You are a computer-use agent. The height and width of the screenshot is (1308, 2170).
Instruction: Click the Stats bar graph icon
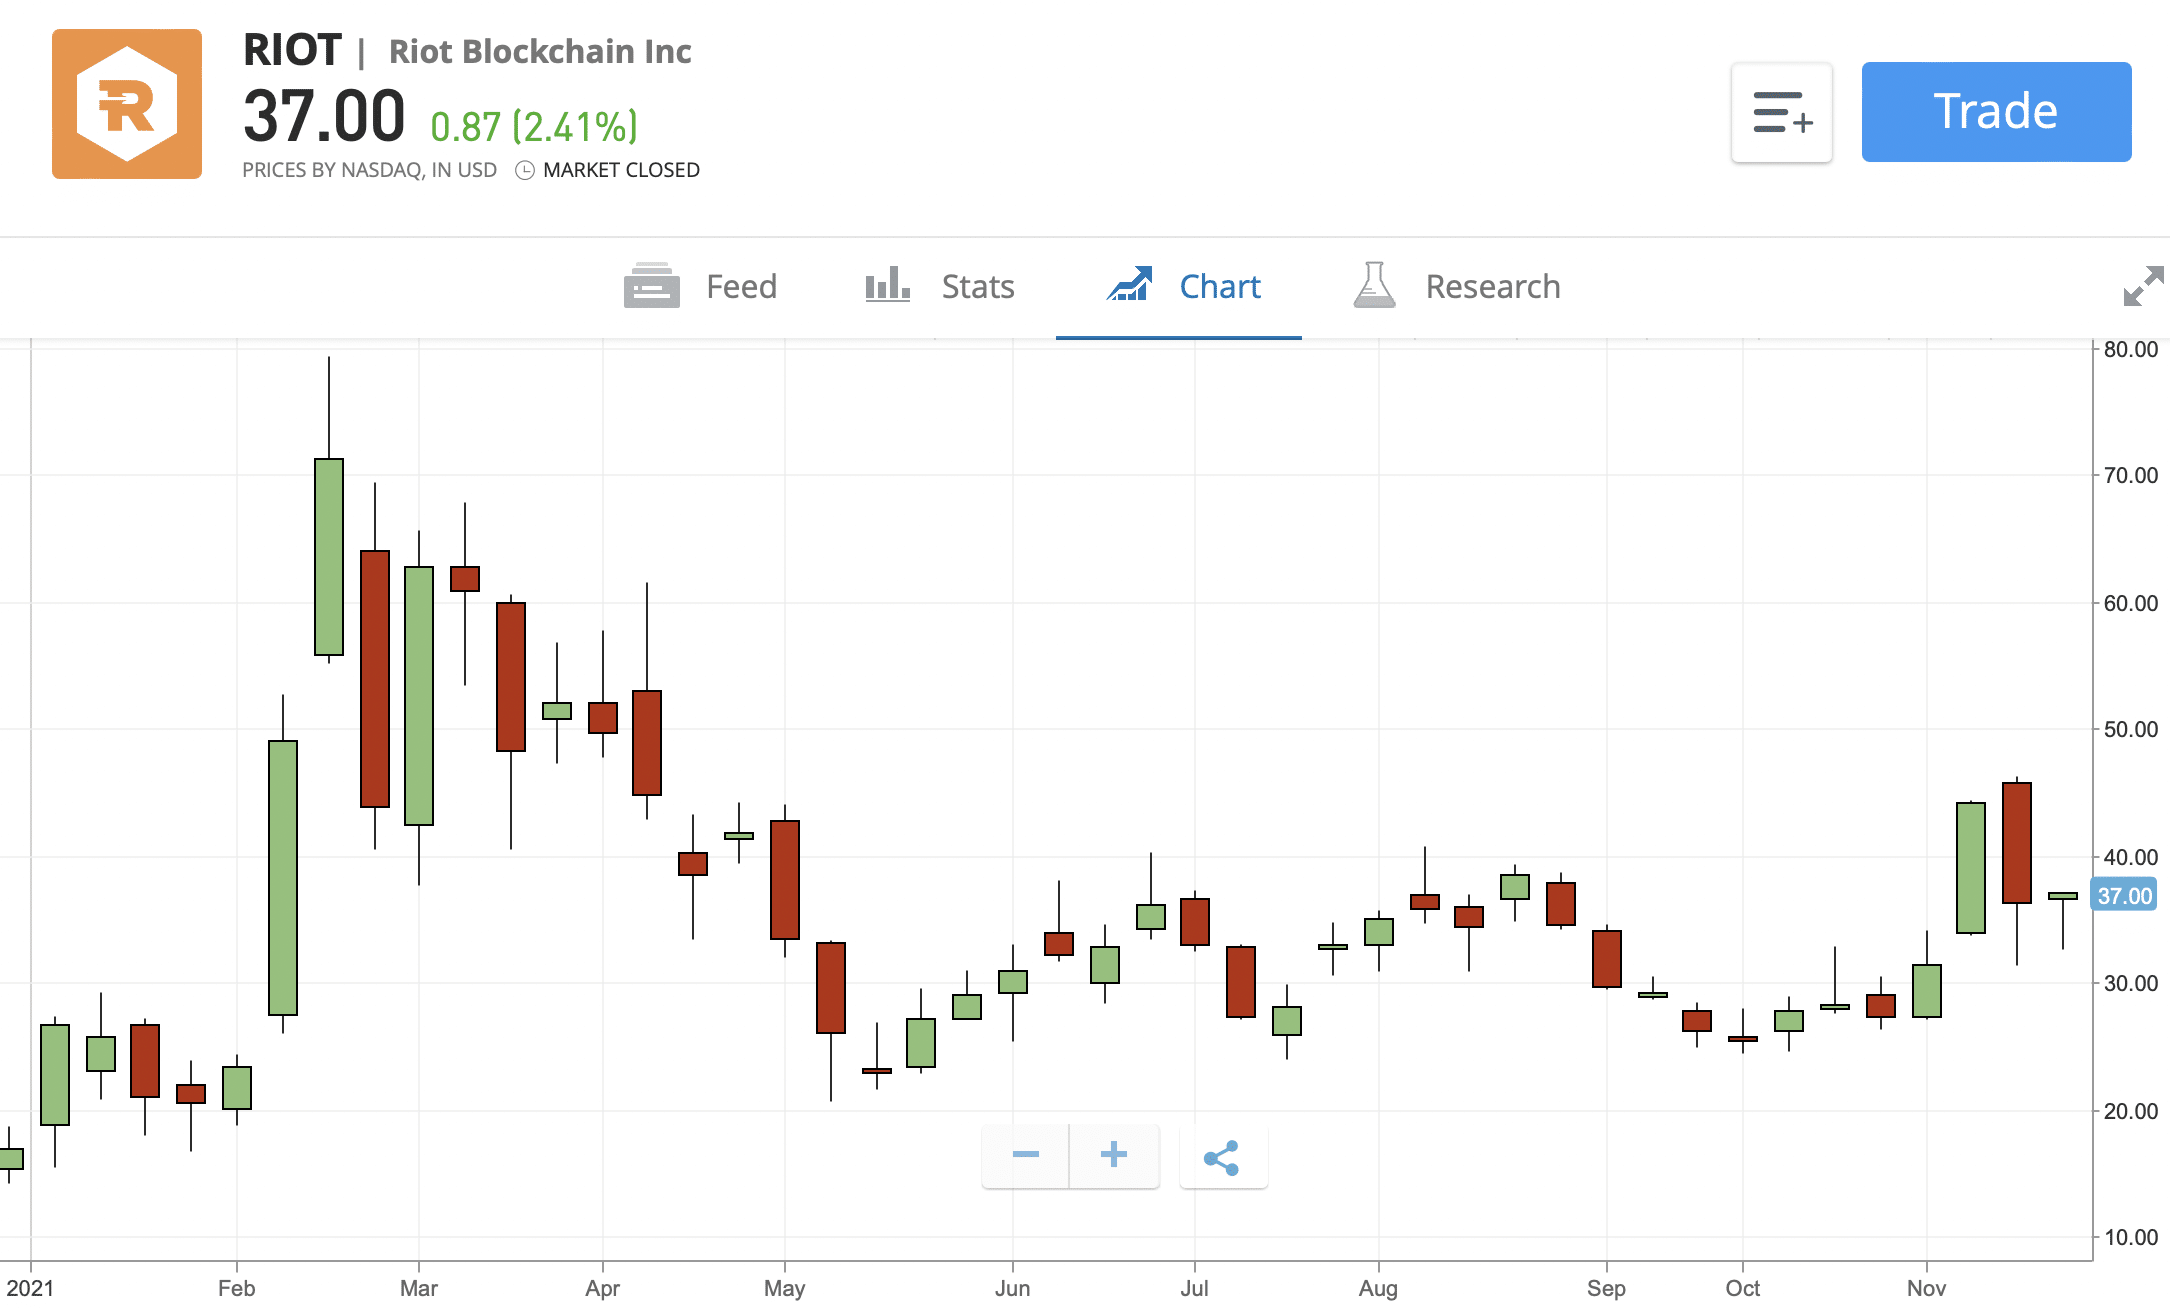pos(887,285)
